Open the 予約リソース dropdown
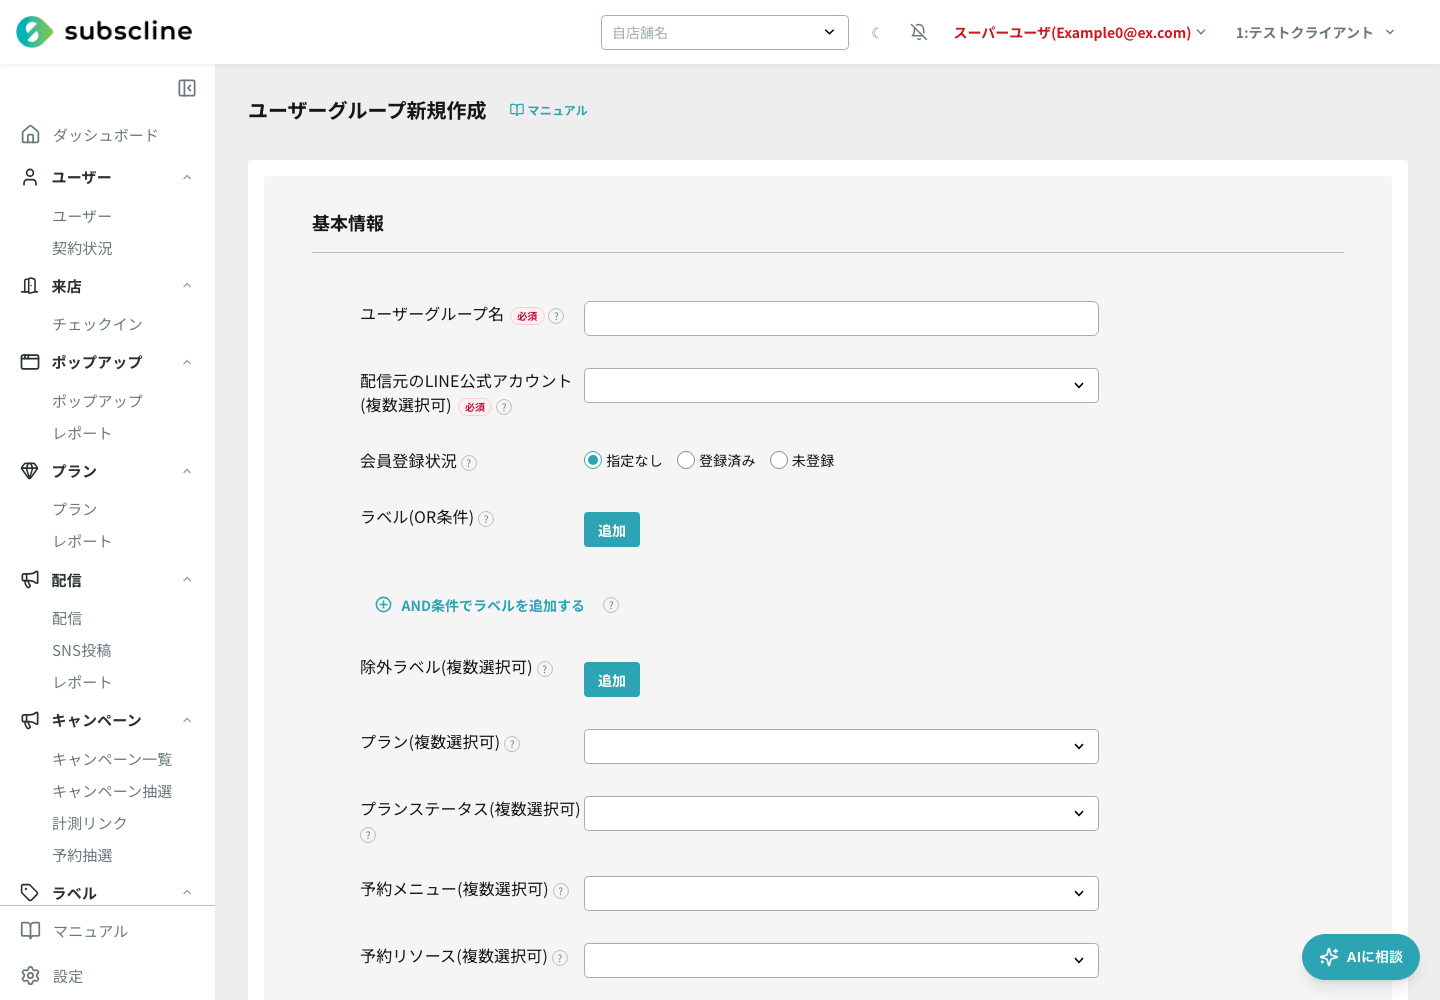1440x1000 pixels. [x=841, y=961]
